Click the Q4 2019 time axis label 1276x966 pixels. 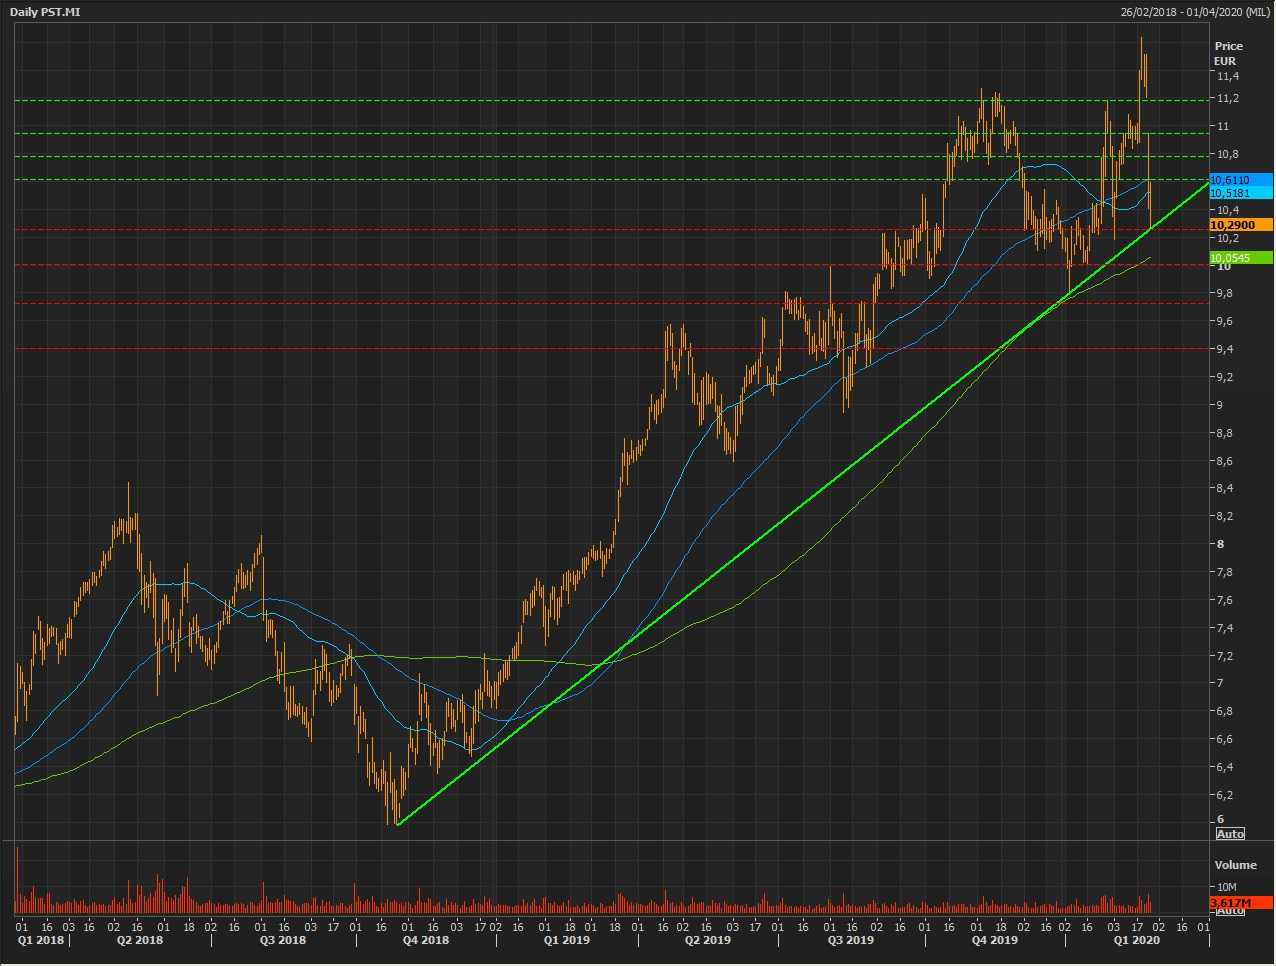point(995,940)
